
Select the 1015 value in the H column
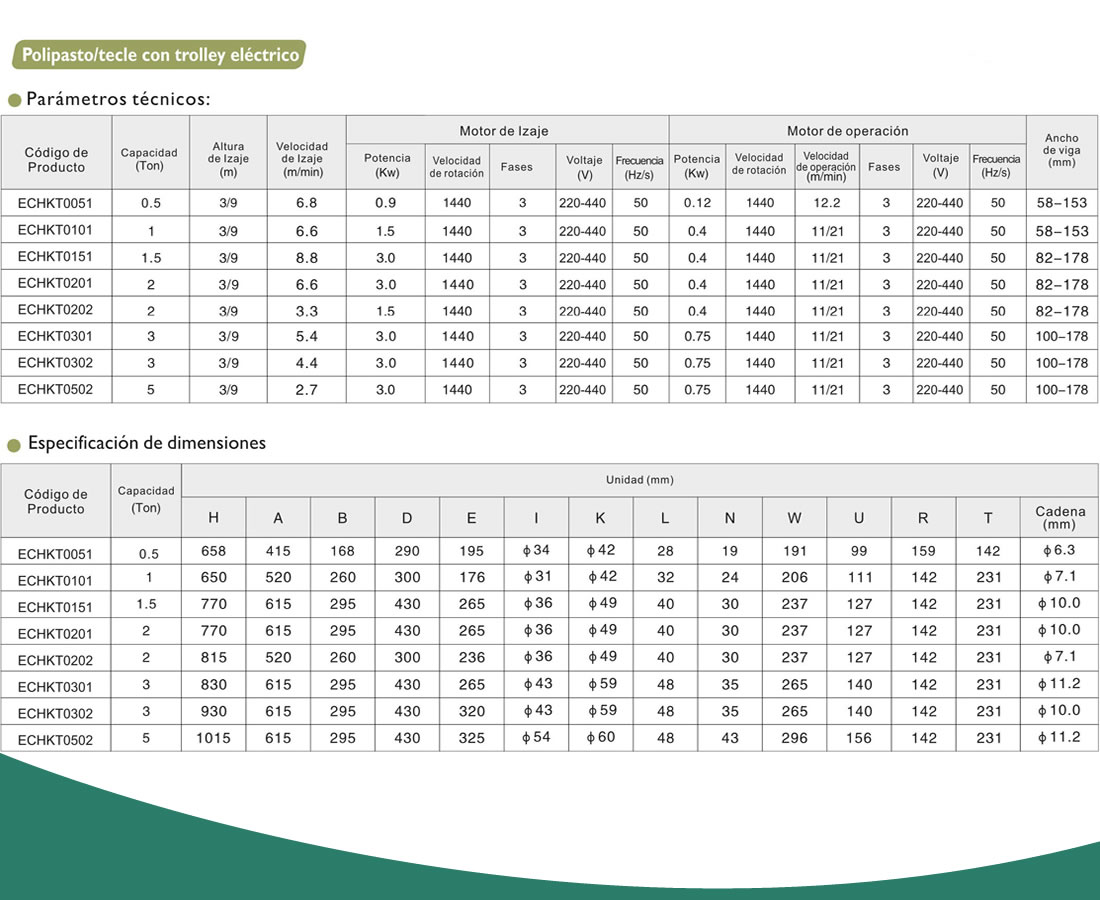click(214, 738)
